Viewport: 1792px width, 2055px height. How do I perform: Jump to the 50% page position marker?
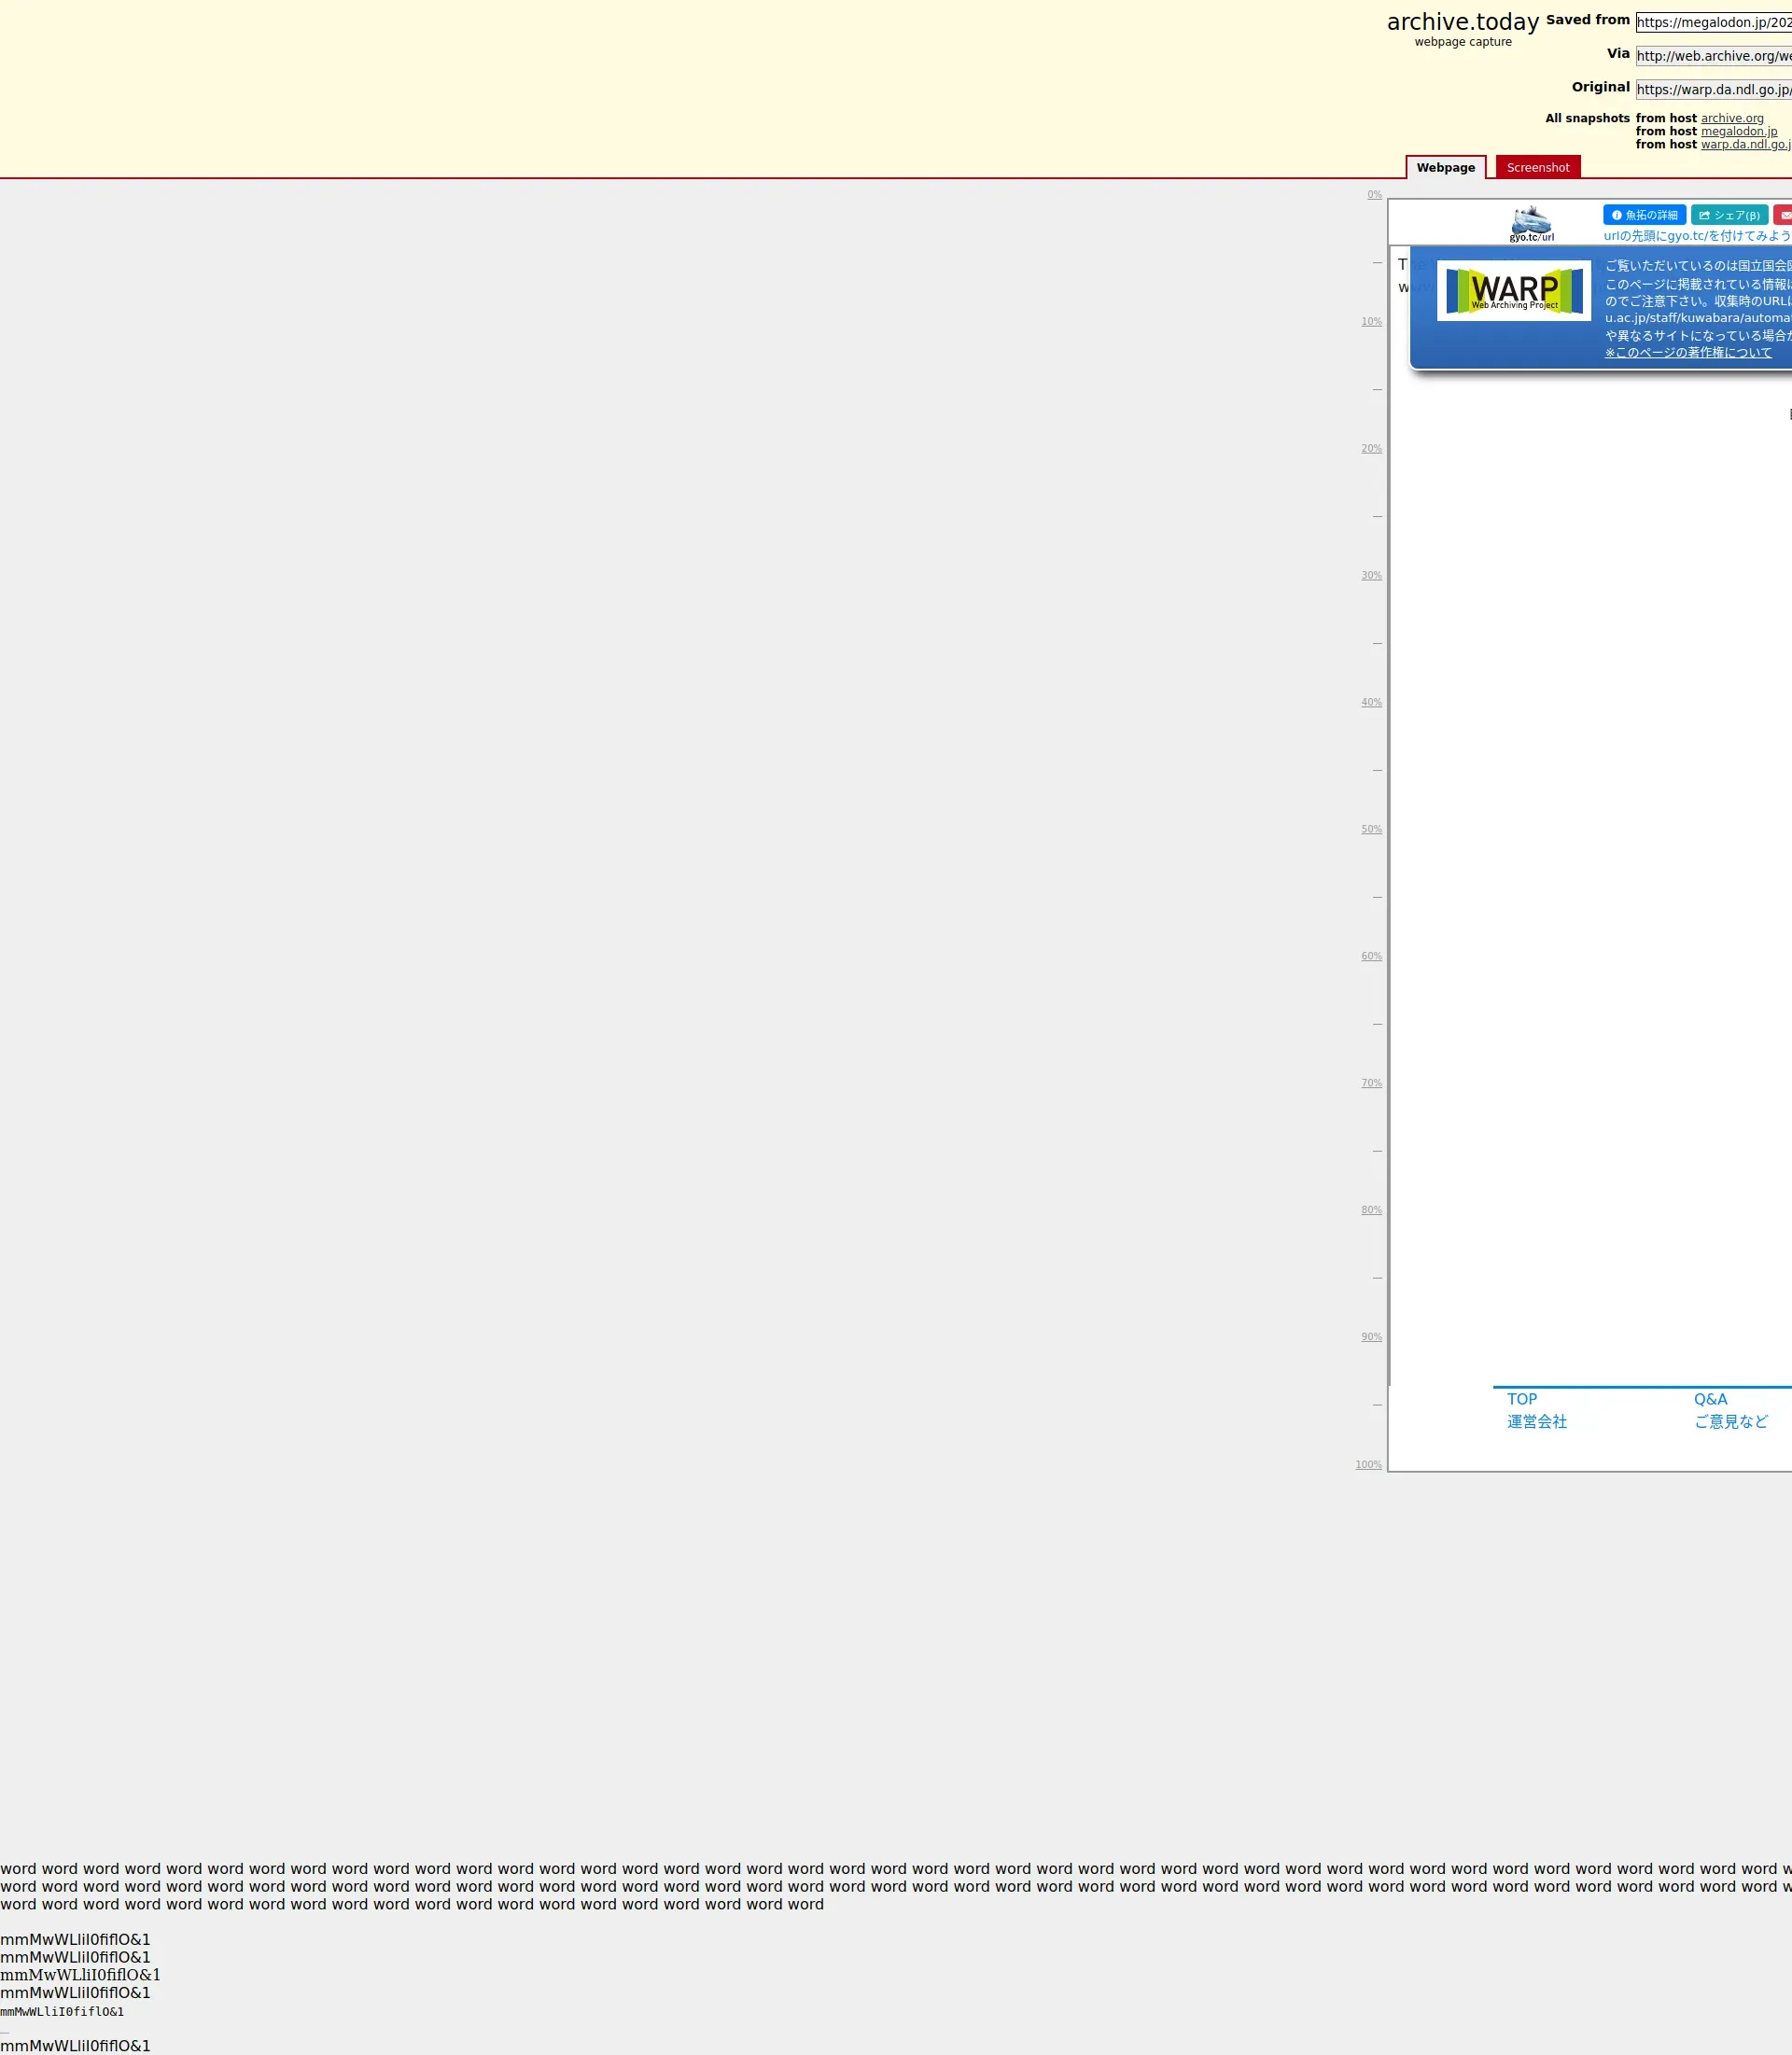pyautogui.click(x=1371, y=829)
